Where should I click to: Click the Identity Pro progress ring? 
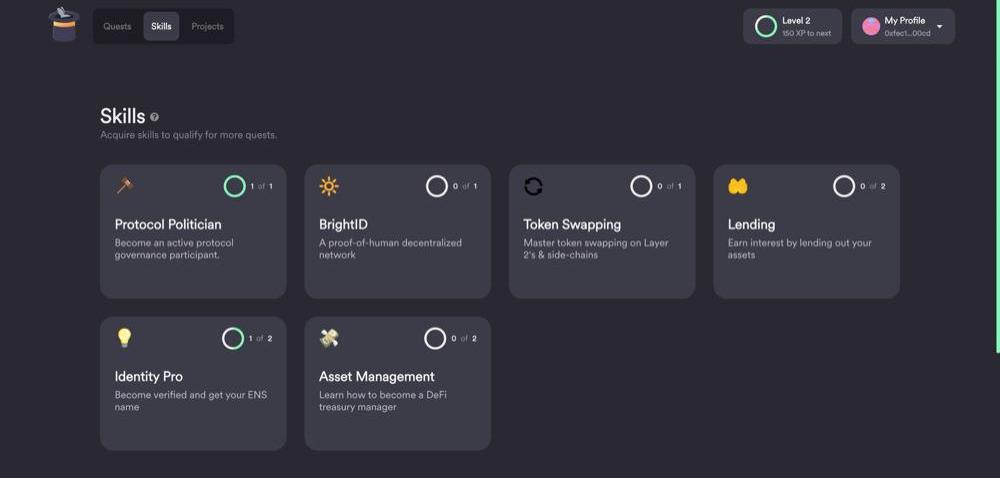click(x=233, y=338)
